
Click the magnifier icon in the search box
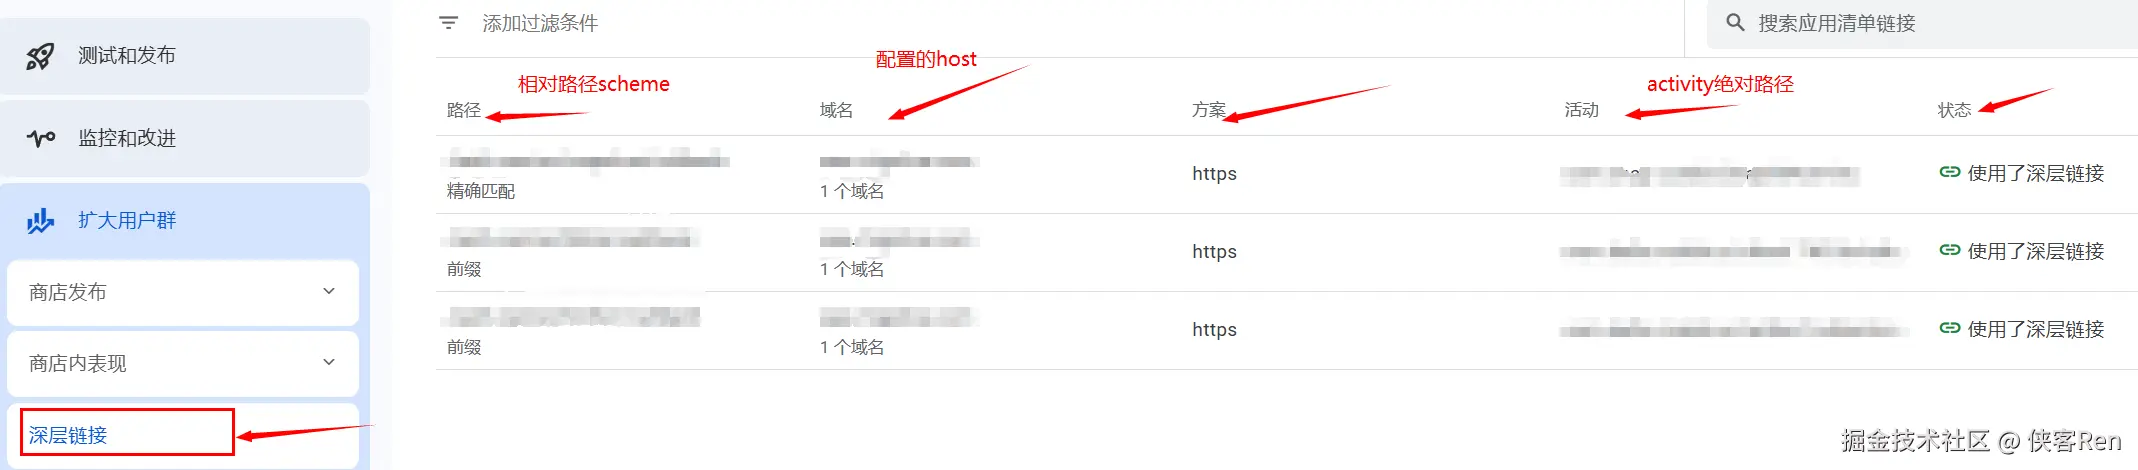click(1735, 22)
